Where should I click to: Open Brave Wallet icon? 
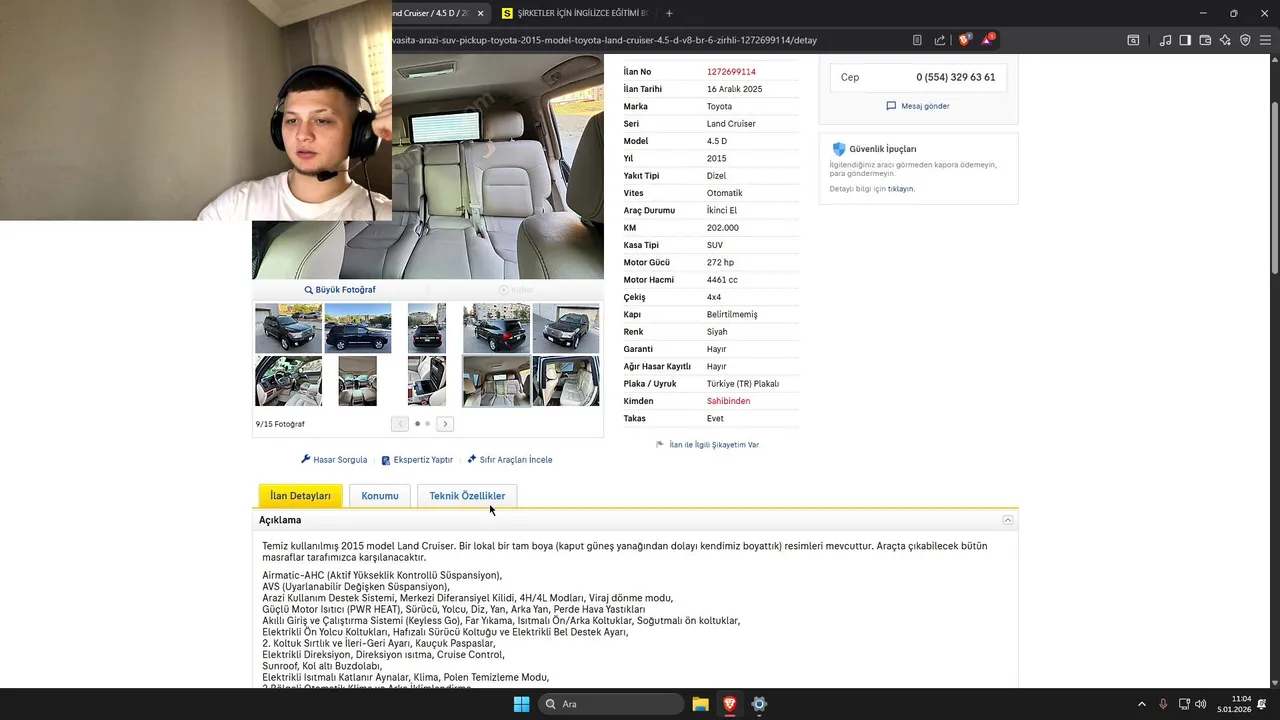point(1205,40)
